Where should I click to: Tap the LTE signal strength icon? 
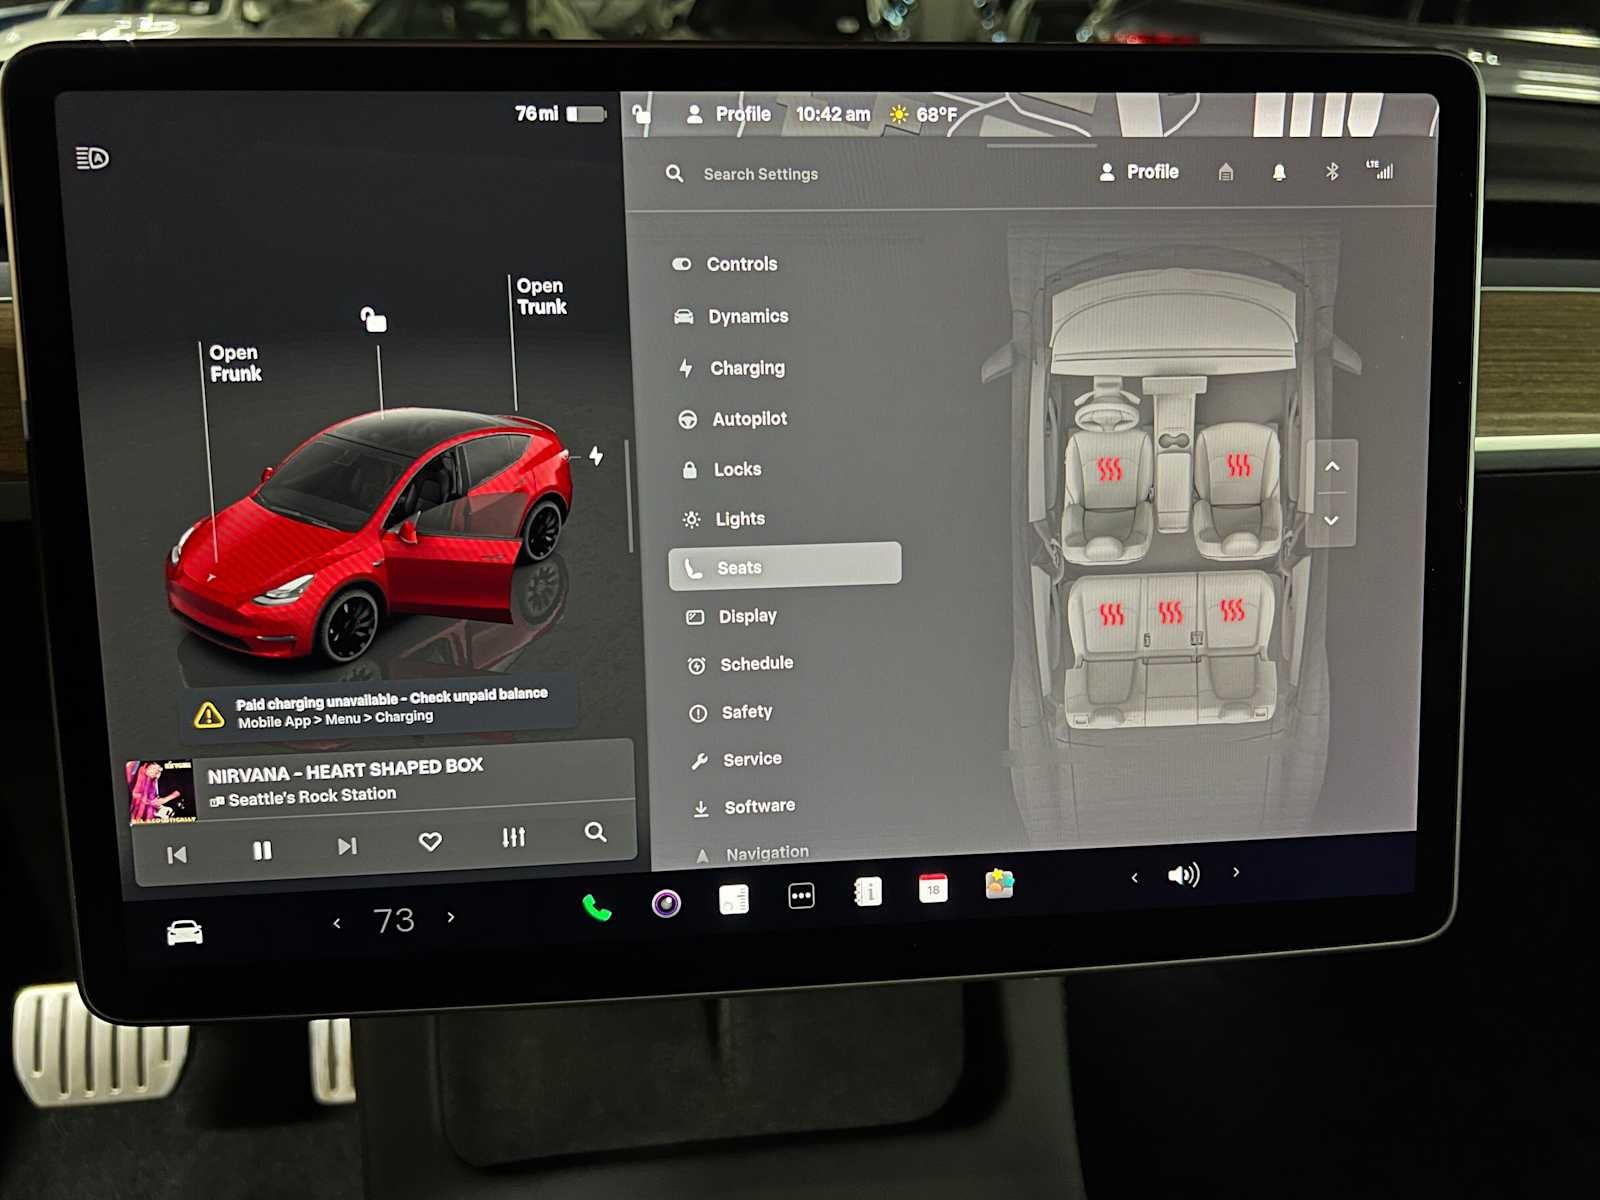point(1380,170)
